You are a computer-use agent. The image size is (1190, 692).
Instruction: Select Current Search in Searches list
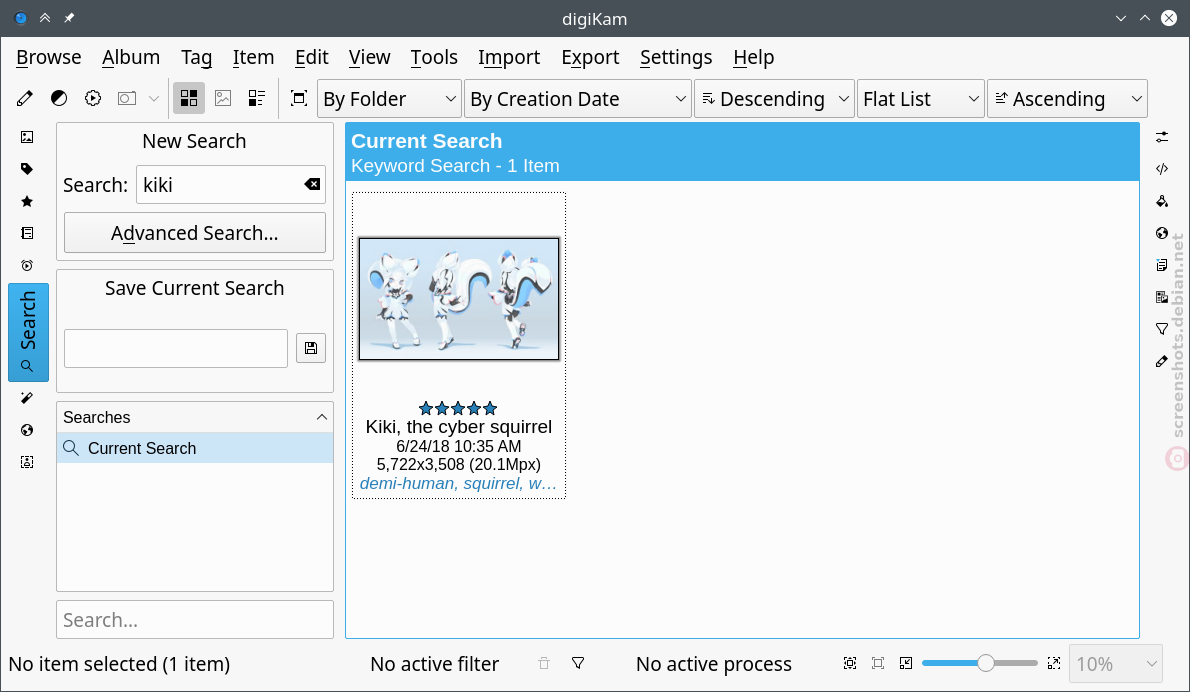tap(195, 448)
